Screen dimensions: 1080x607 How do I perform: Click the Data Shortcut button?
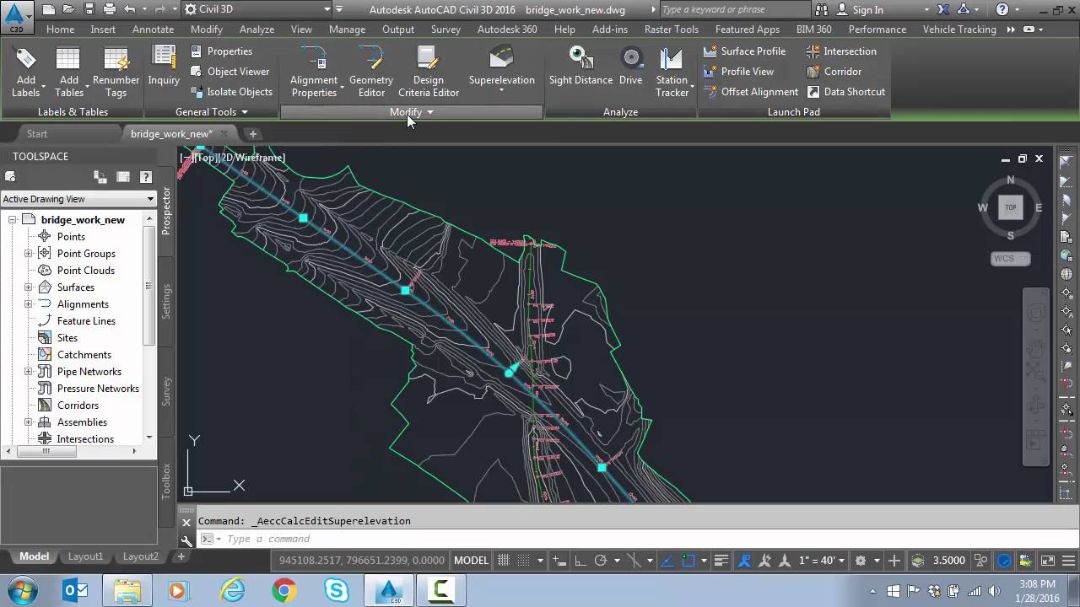coord(846,92)
